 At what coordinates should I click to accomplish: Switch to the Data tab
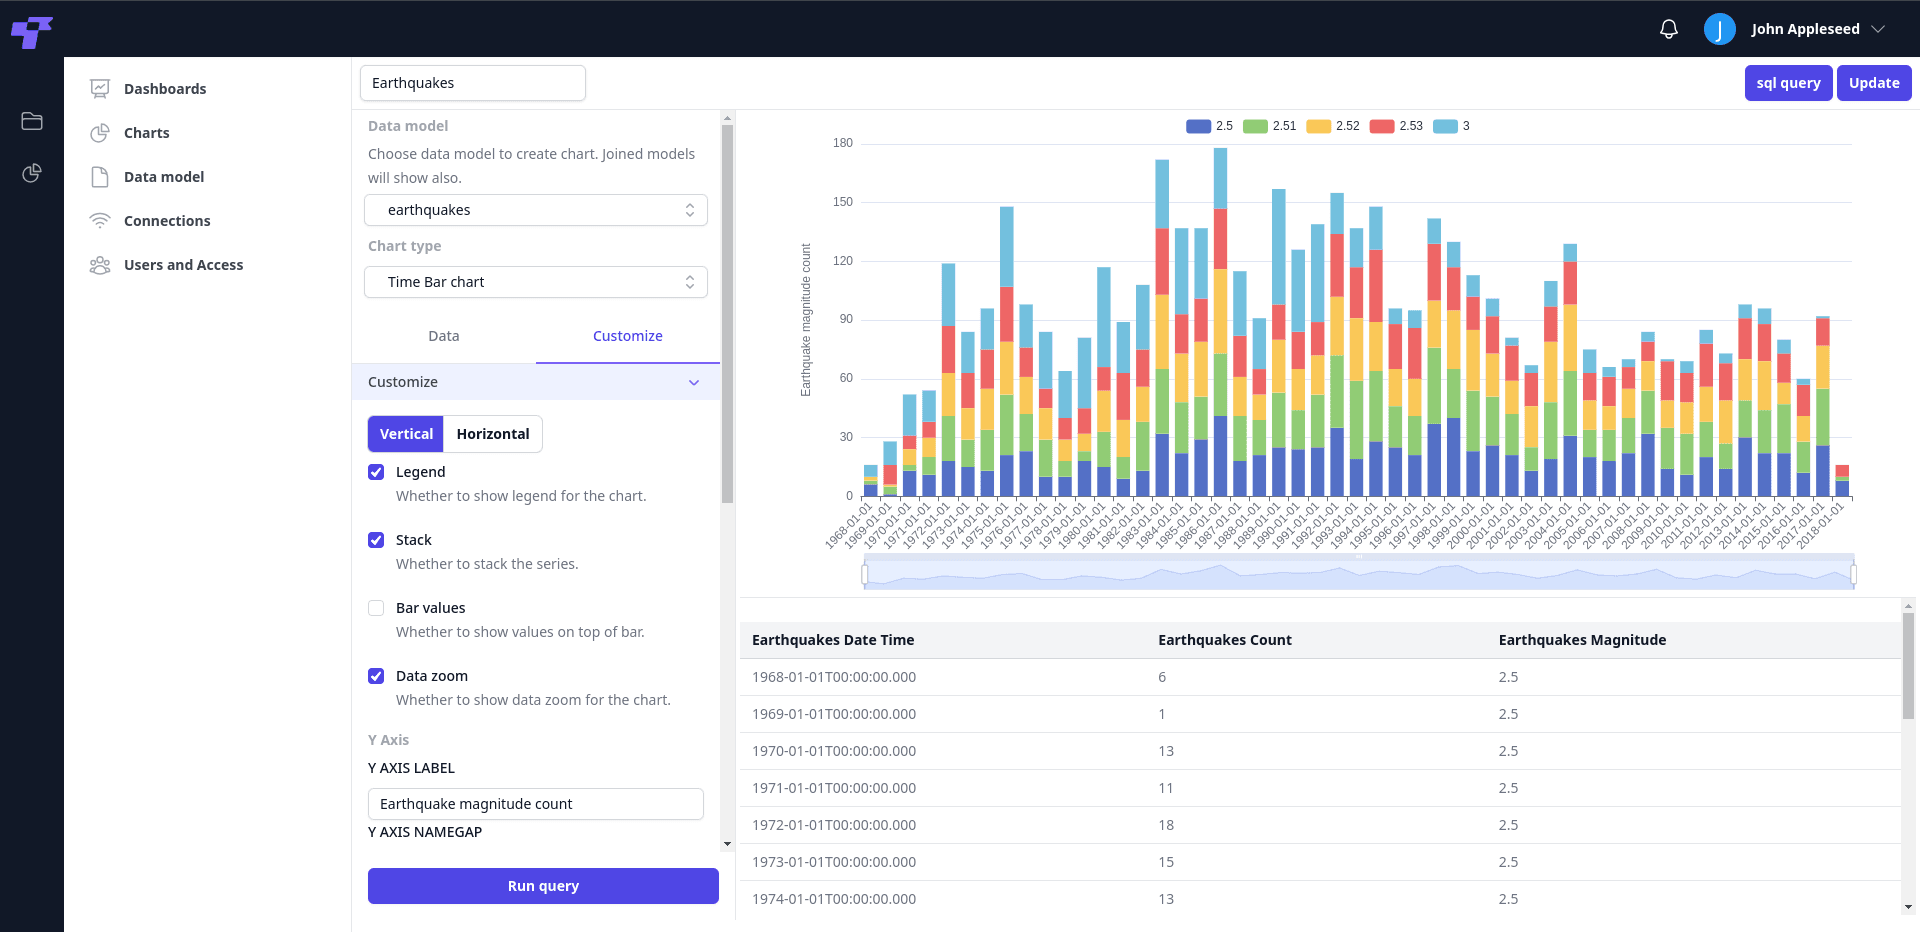[x=444, y=336]
